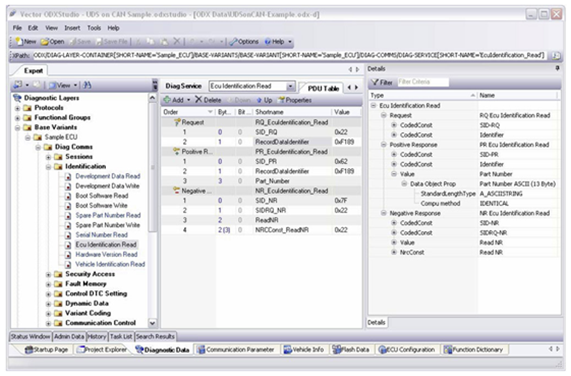This screenshot has height=376, width=571.
Task: Open the File menu
Action: tap(17, 28)
